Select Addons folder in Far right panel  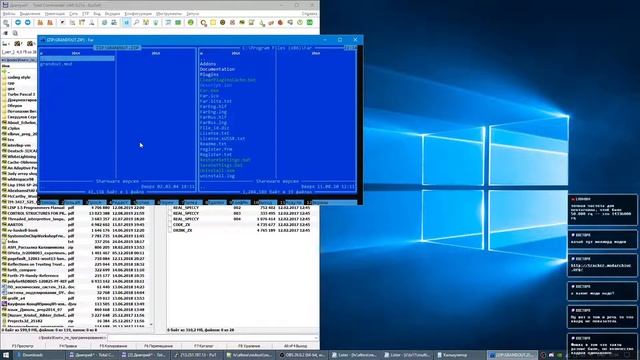pos(208,64)
